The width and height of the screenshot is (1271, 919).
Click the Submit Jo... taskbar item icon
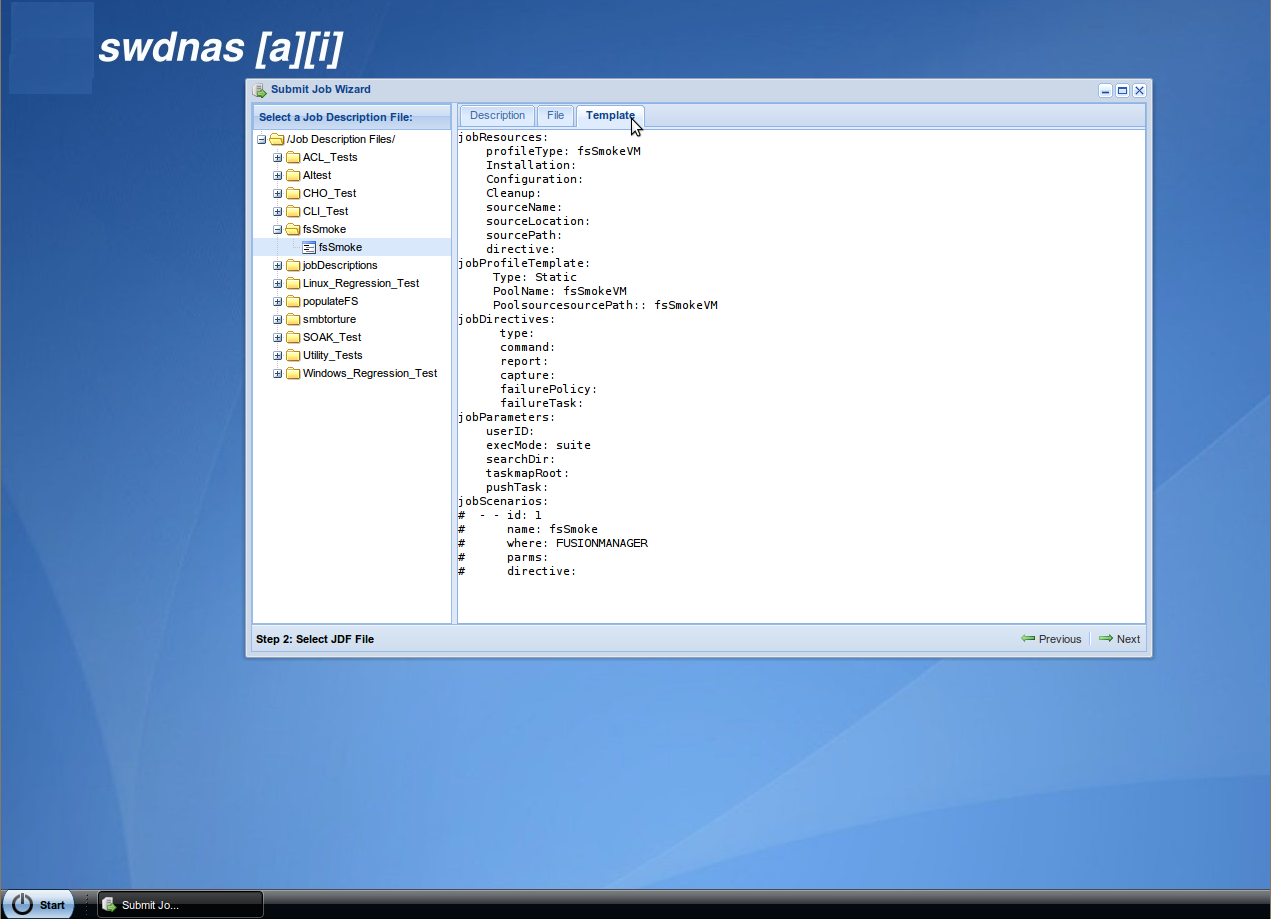pos(109,904)
